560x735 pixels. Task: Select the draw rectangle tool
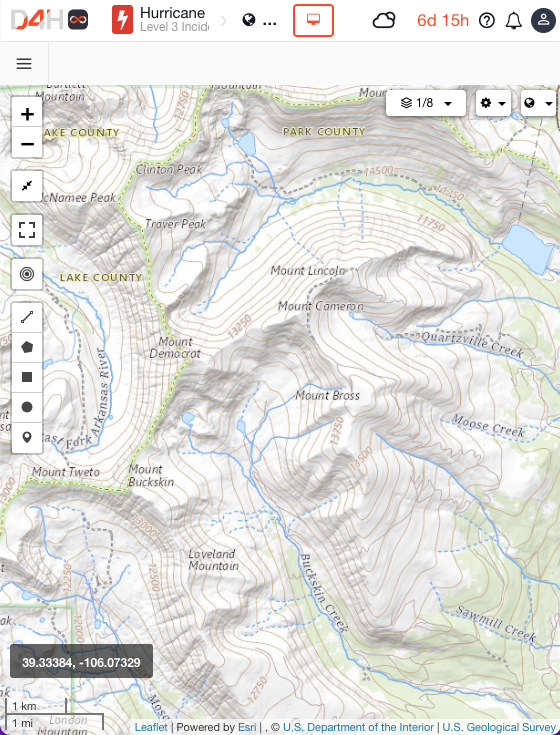pyautogui.click(x=27, y=377)
